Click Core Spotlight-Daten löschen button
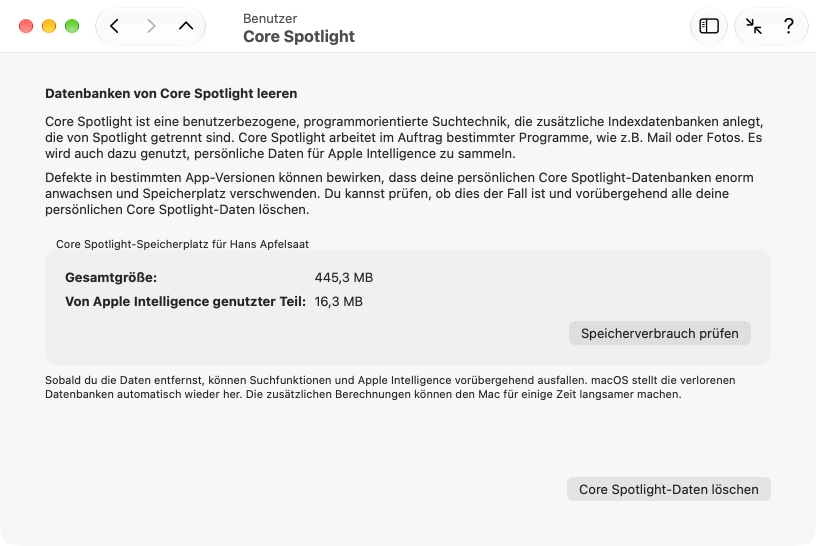 click(669, 489)
